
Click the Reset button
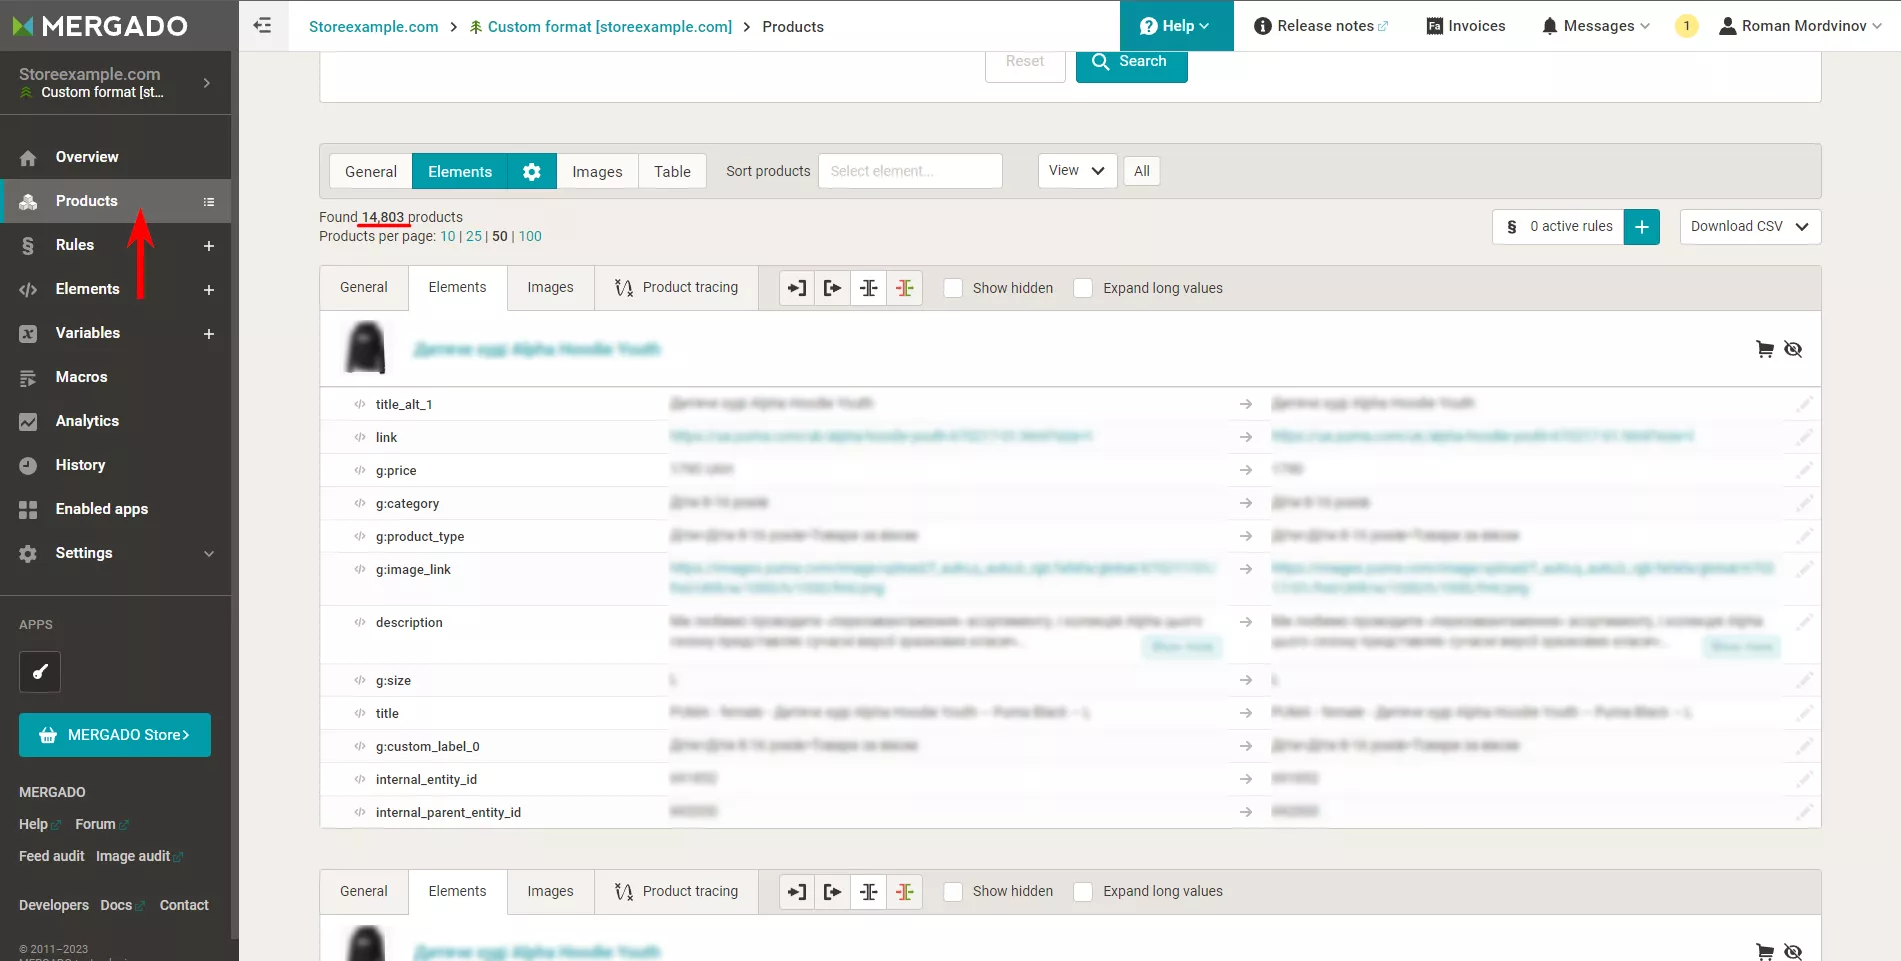[1025, 62]
